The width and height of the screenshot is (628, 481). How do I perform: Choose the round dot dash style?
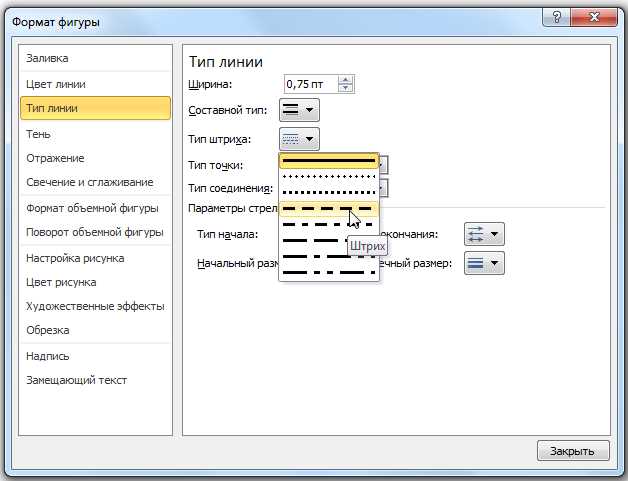tap(329, 177)
